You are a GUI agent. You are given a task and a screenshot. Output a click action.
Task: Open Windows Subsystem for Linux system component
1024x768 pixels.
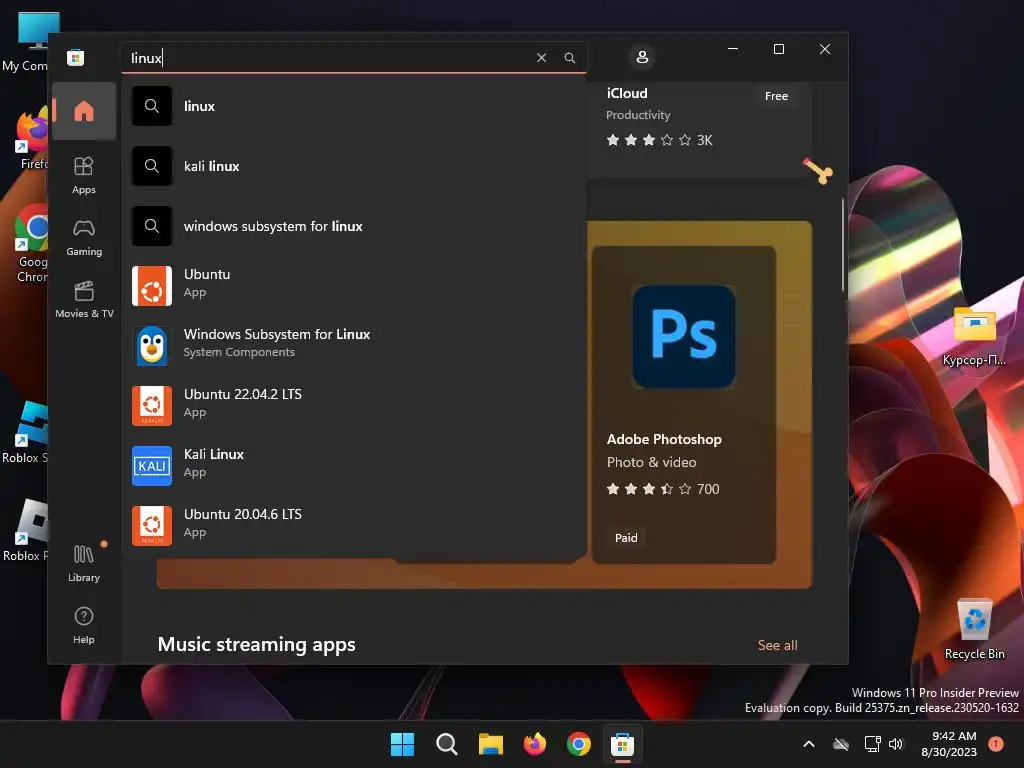pyautogui.click(x=354, y=345)
